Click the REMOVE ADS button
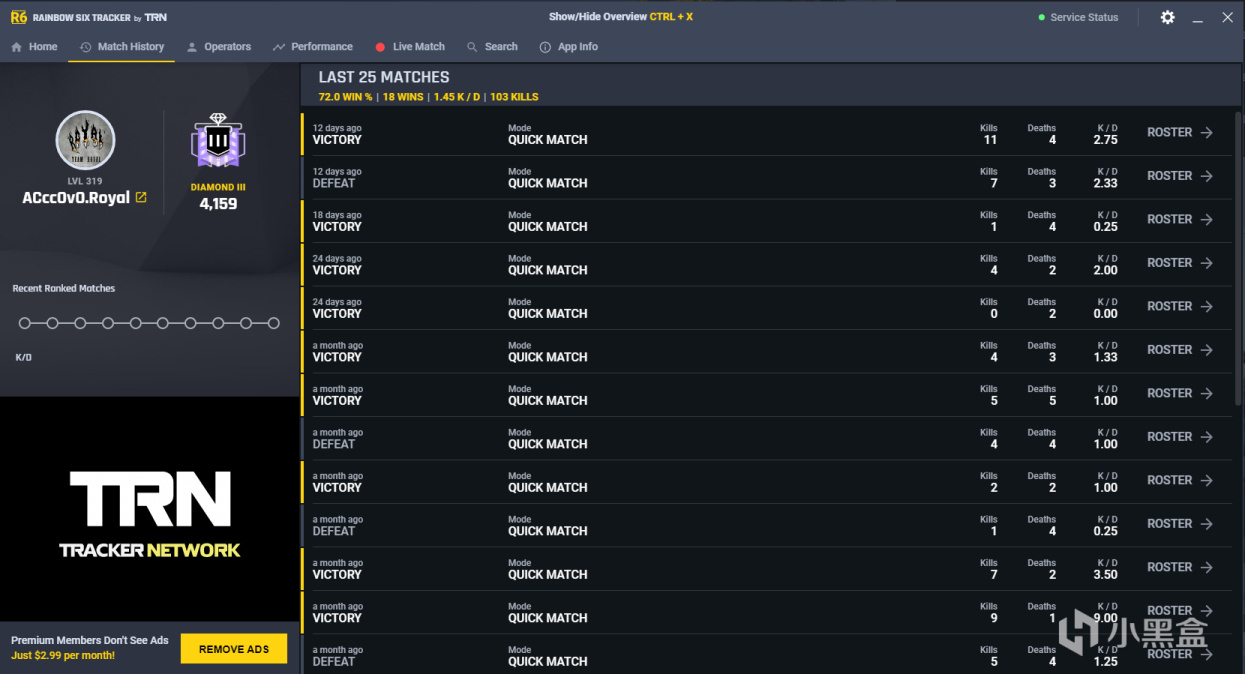 [x=234, y=649]
